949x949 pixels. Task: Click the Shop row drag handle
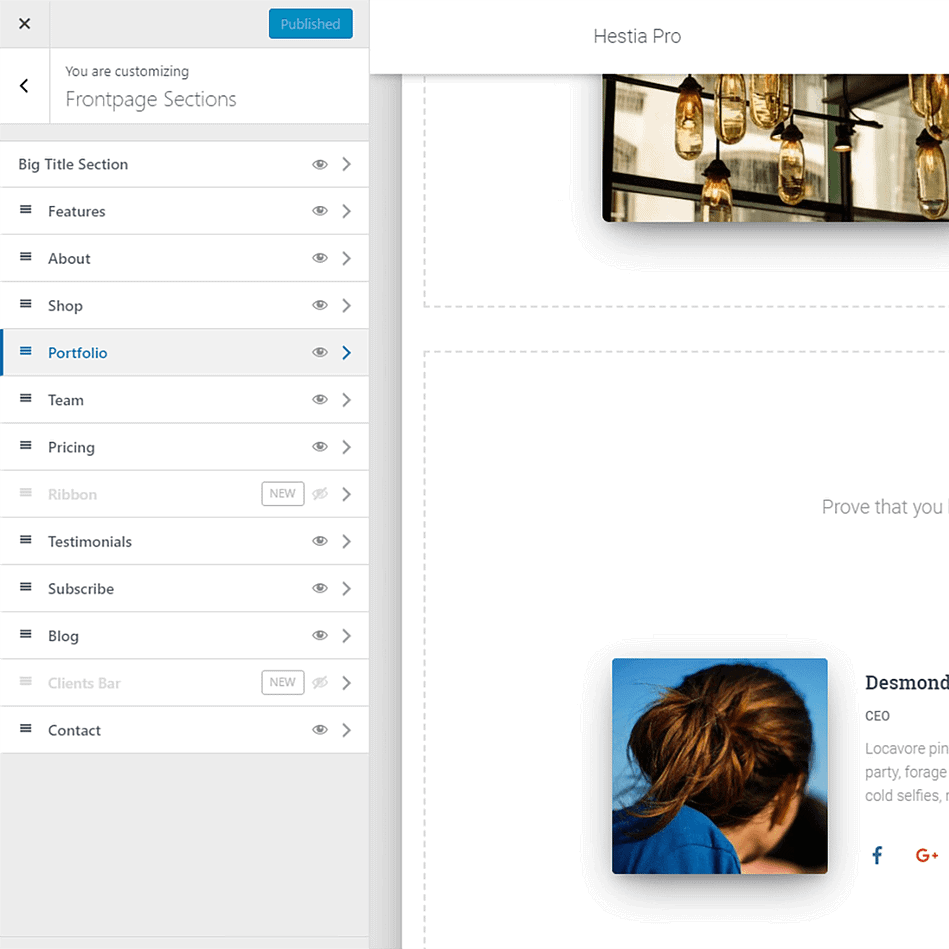tap(25, 304)
